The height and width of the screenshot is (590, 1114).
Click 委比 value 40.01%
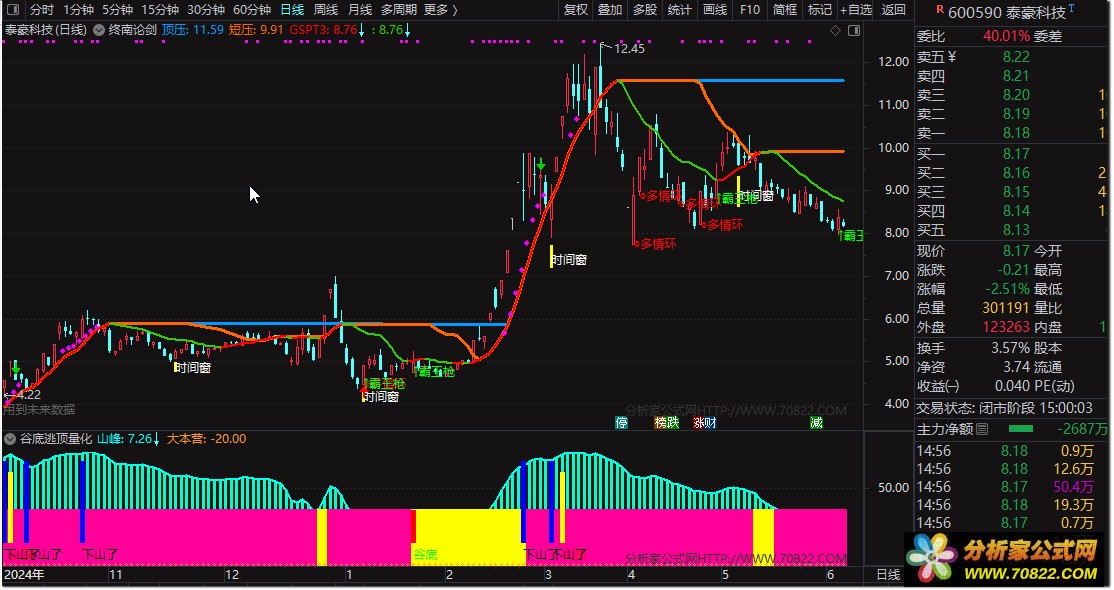click(x=1006, y=36)
